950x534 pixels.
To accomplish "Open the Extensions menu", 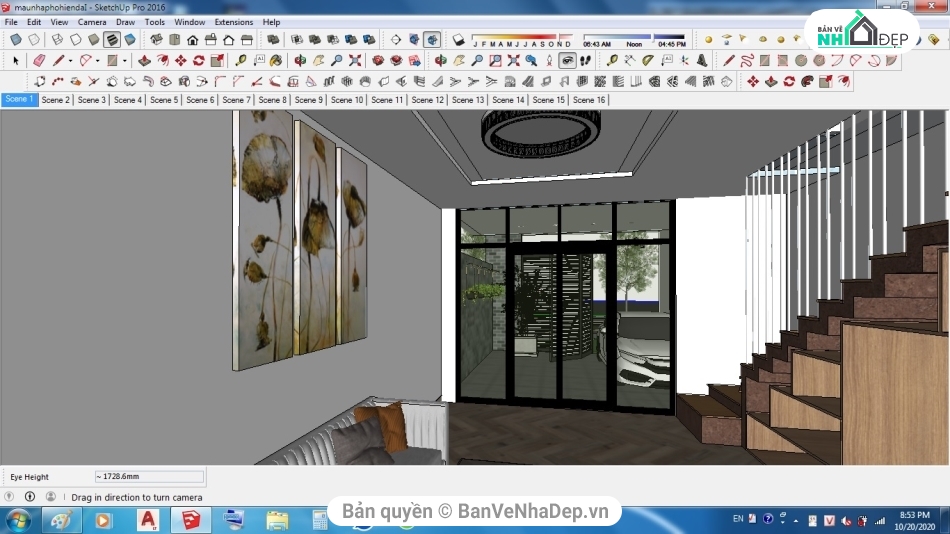I will 233,22.
